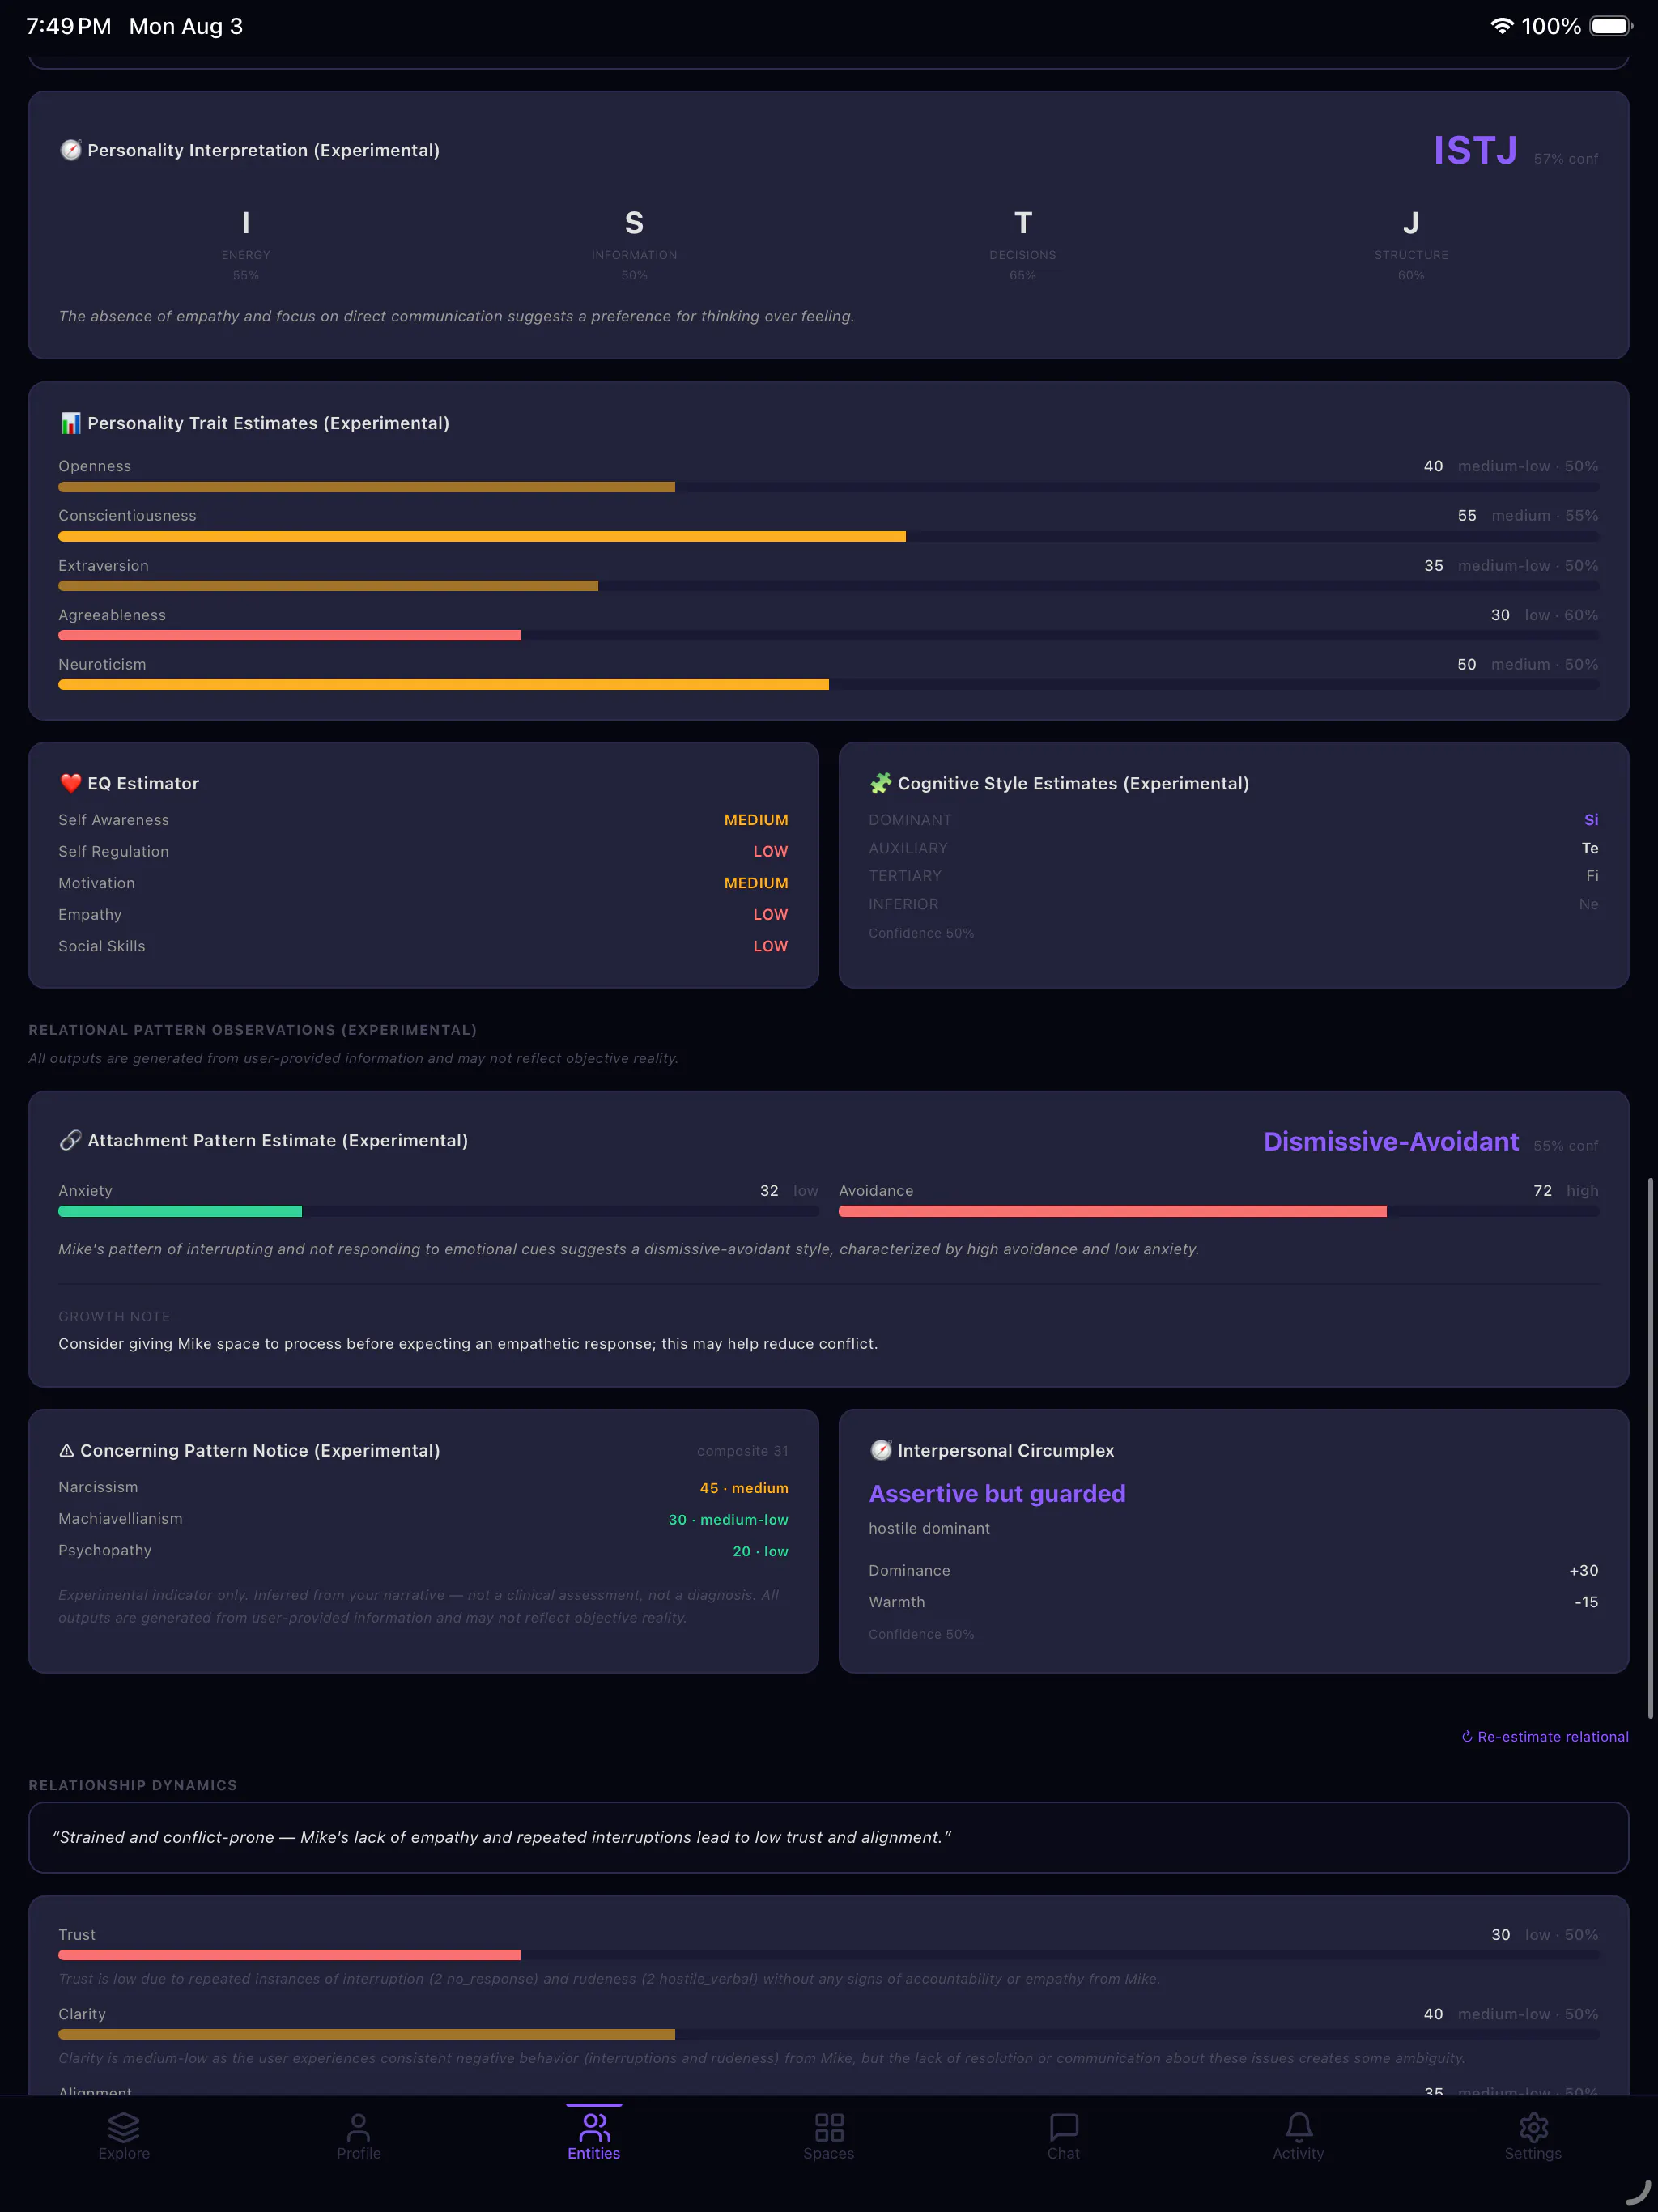Viewport: 1658px width, 2212px height.
Task: Click the Trust score bar
Action: 828,1954
